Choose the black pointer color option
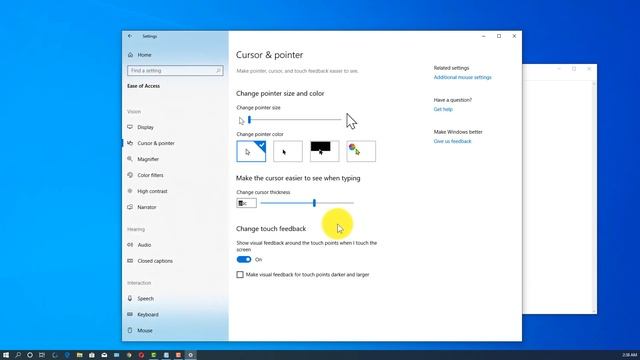 pyautogui.click(x=288, y=151)
